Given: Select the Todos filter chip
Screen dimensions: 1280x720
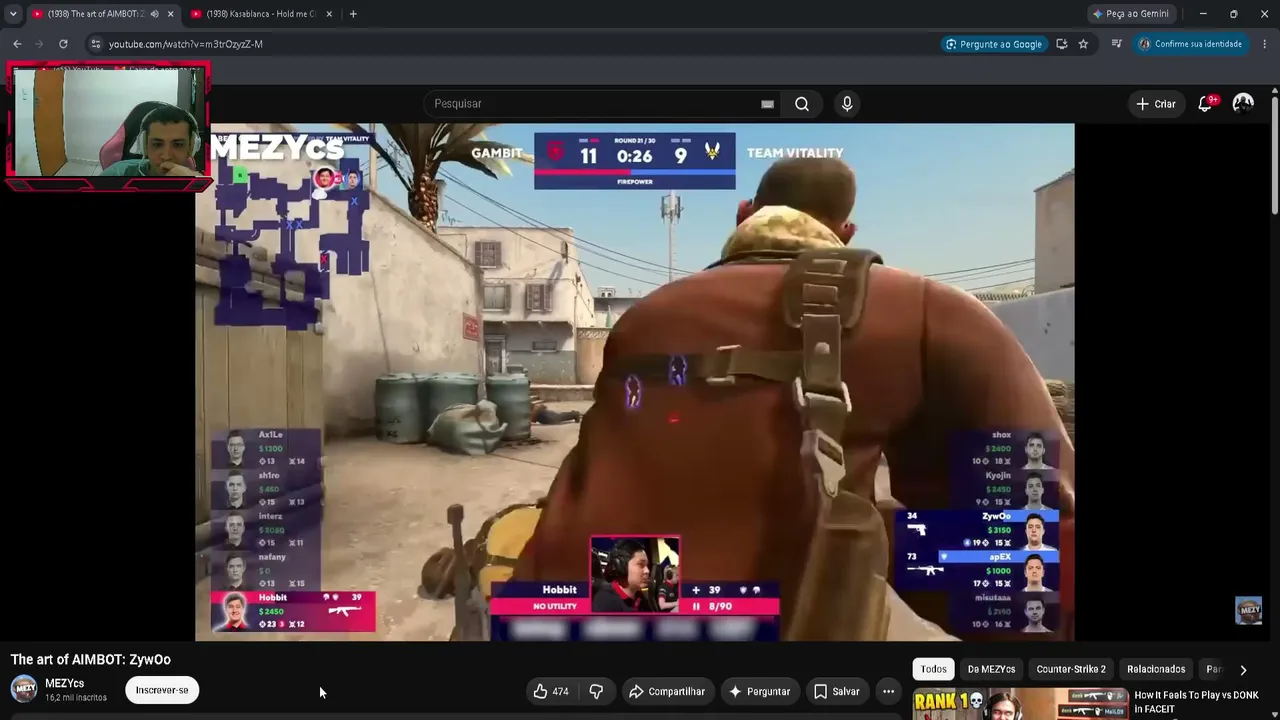Looking at the screenshot, I should 934,669.
